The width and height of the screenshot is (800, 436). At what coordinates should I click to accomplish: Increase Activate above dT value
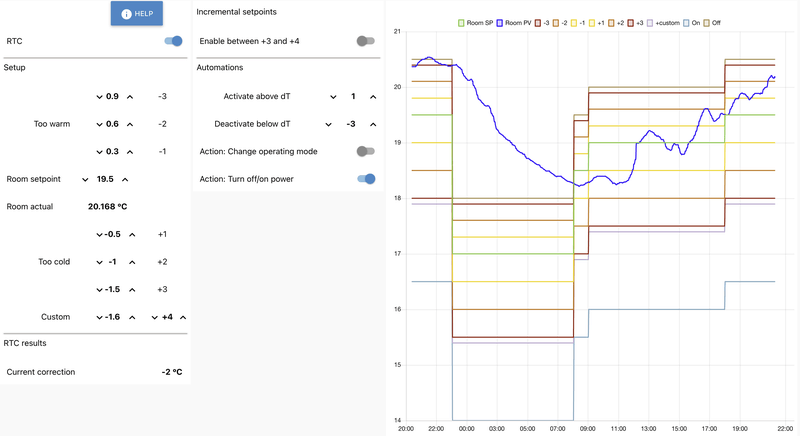point(373,97)
